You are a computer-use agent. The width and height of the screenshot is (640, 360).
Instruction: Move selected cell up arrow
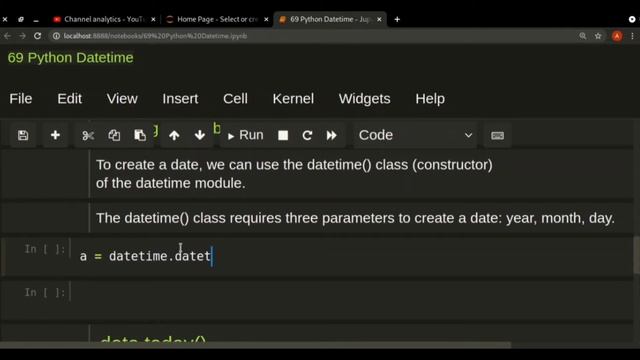point(174,135)
